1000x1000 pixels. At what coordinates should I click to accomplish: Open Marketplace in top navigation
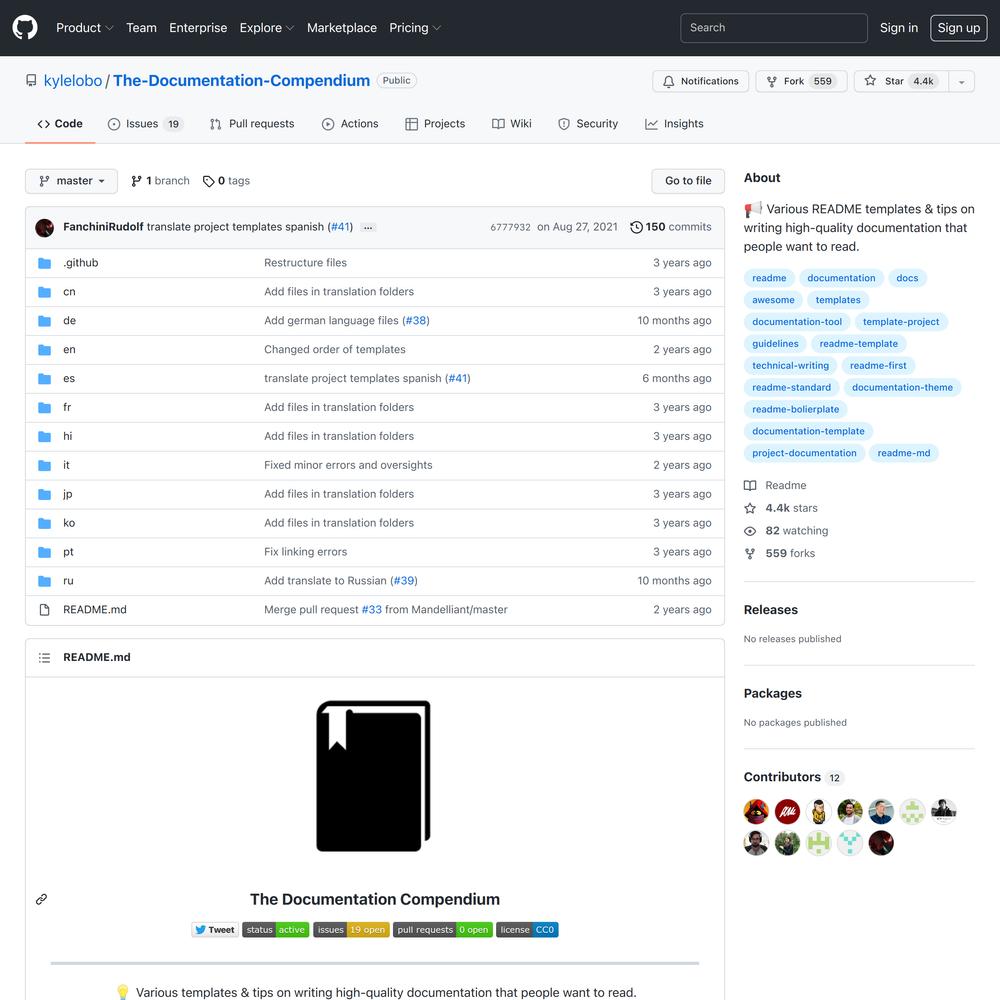341,27
